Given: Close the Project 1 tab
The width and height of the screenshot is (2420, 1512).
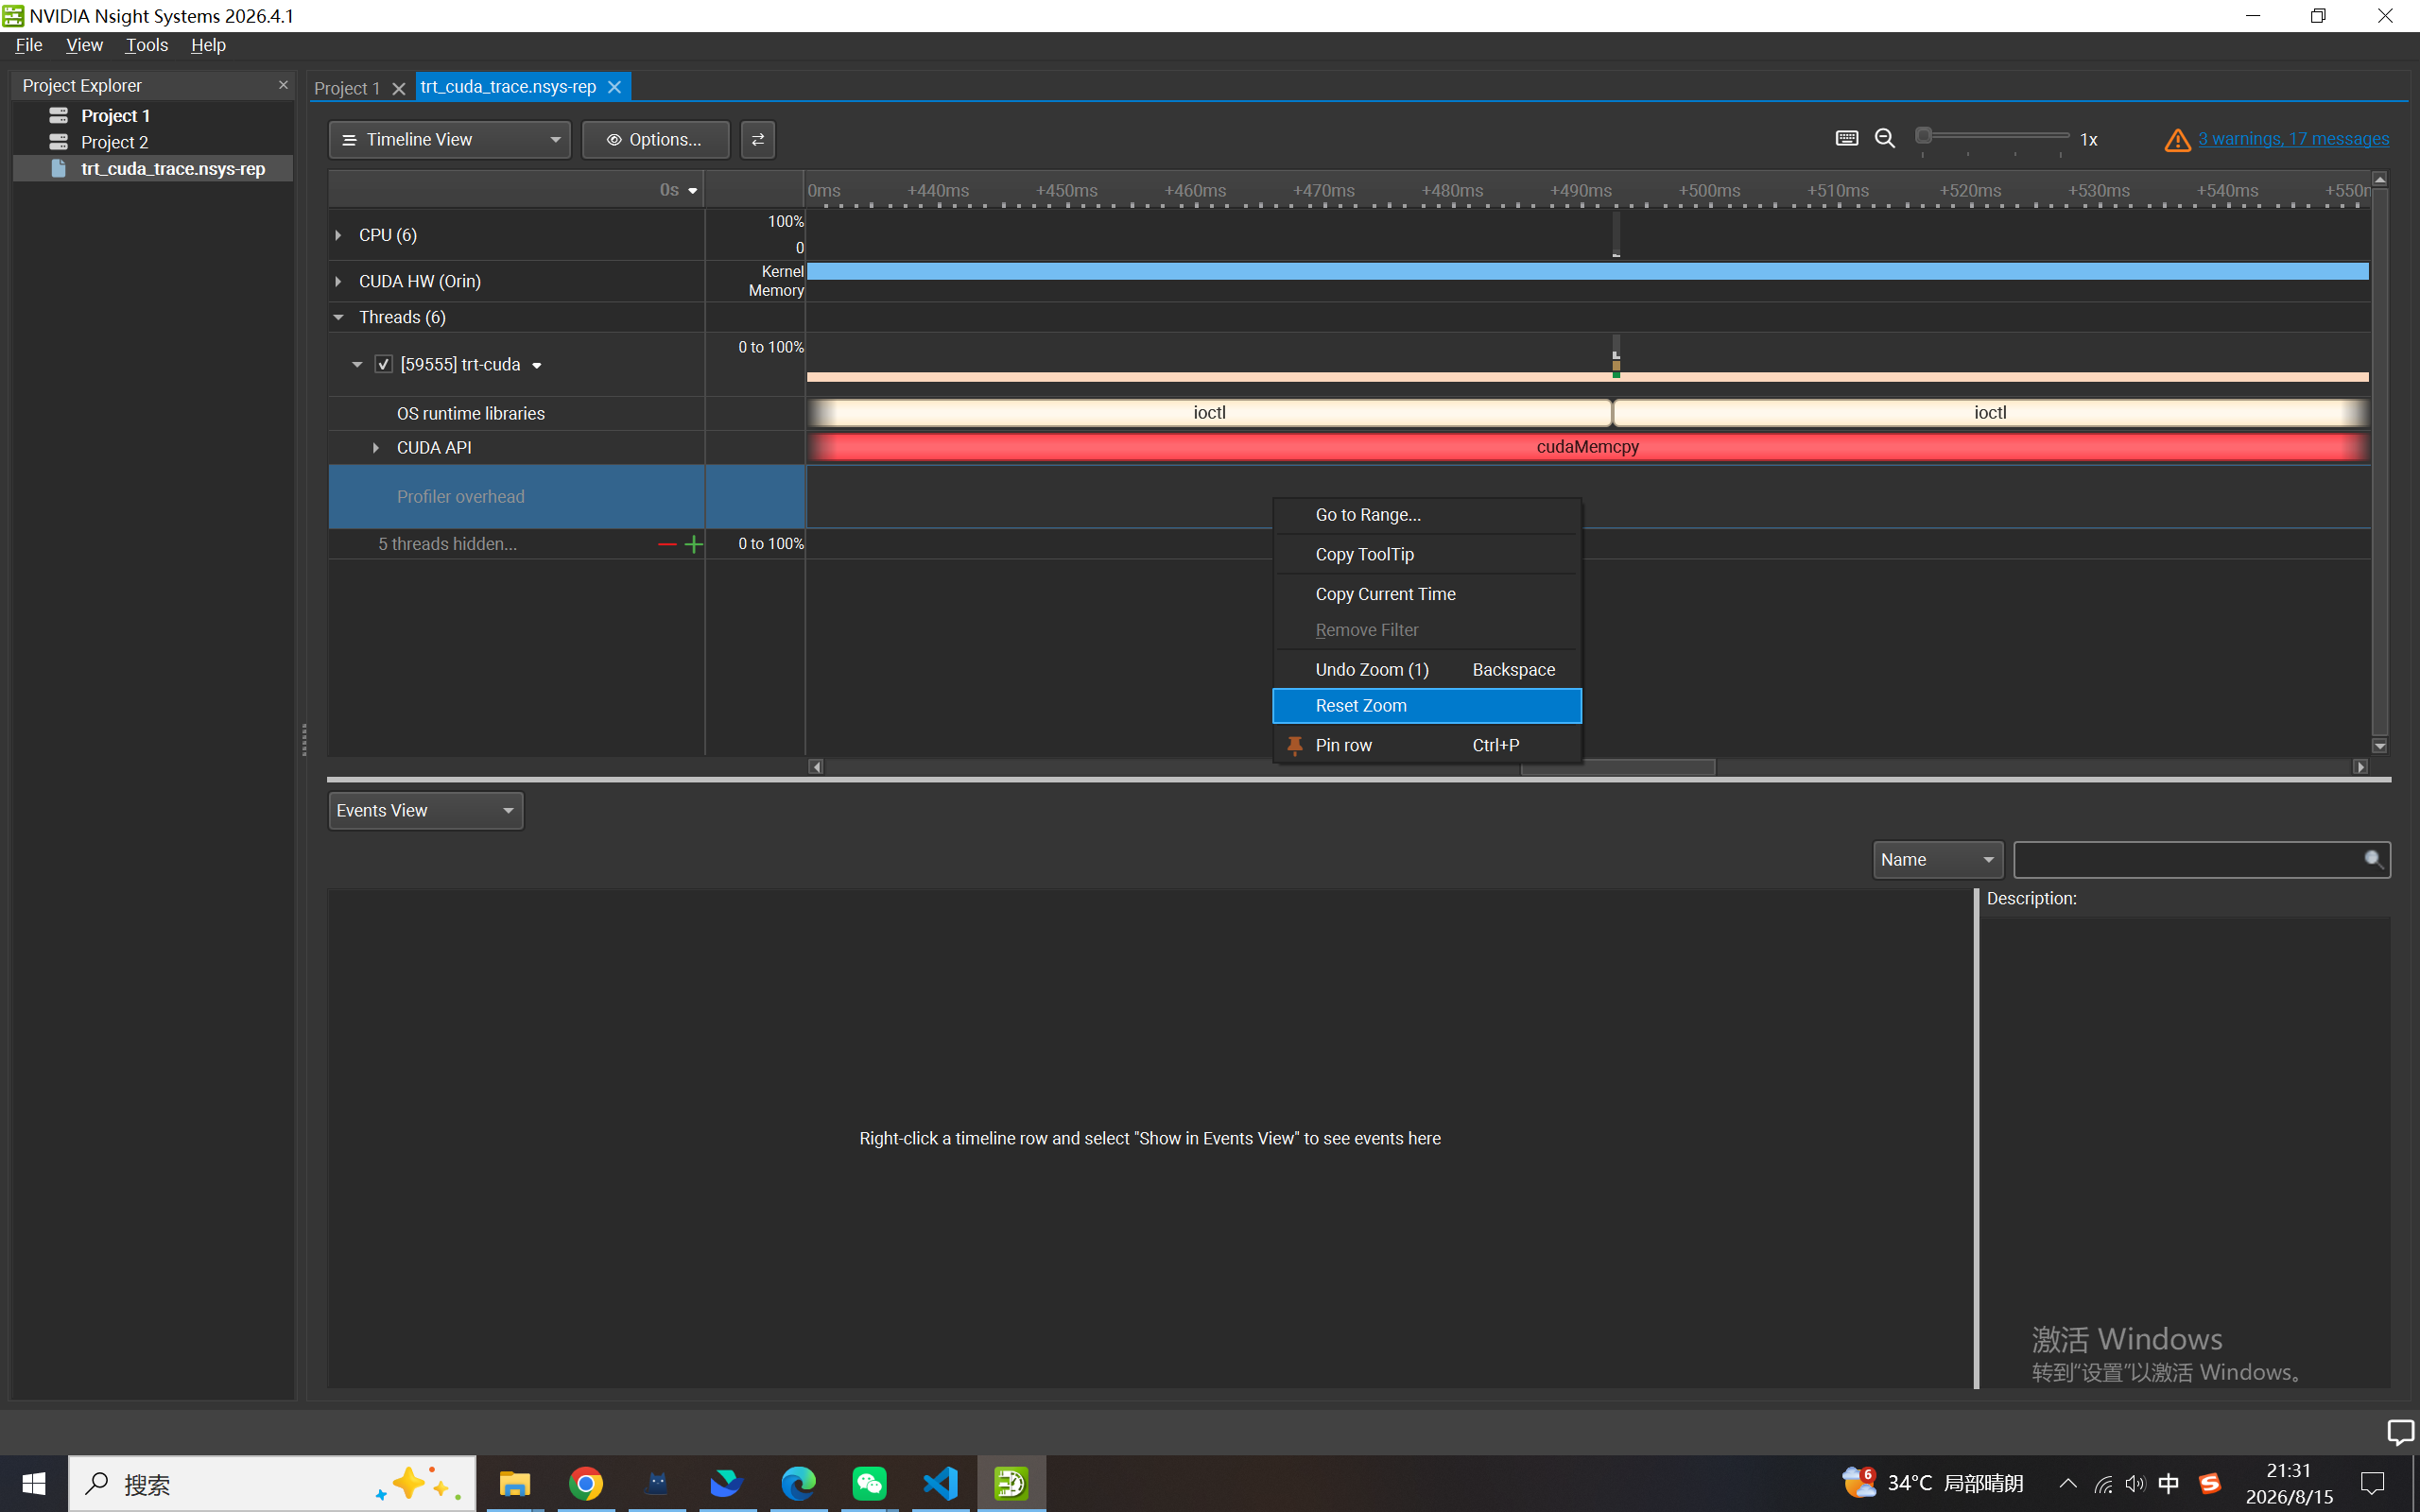Looking at the screenshot, I should 399,88.
